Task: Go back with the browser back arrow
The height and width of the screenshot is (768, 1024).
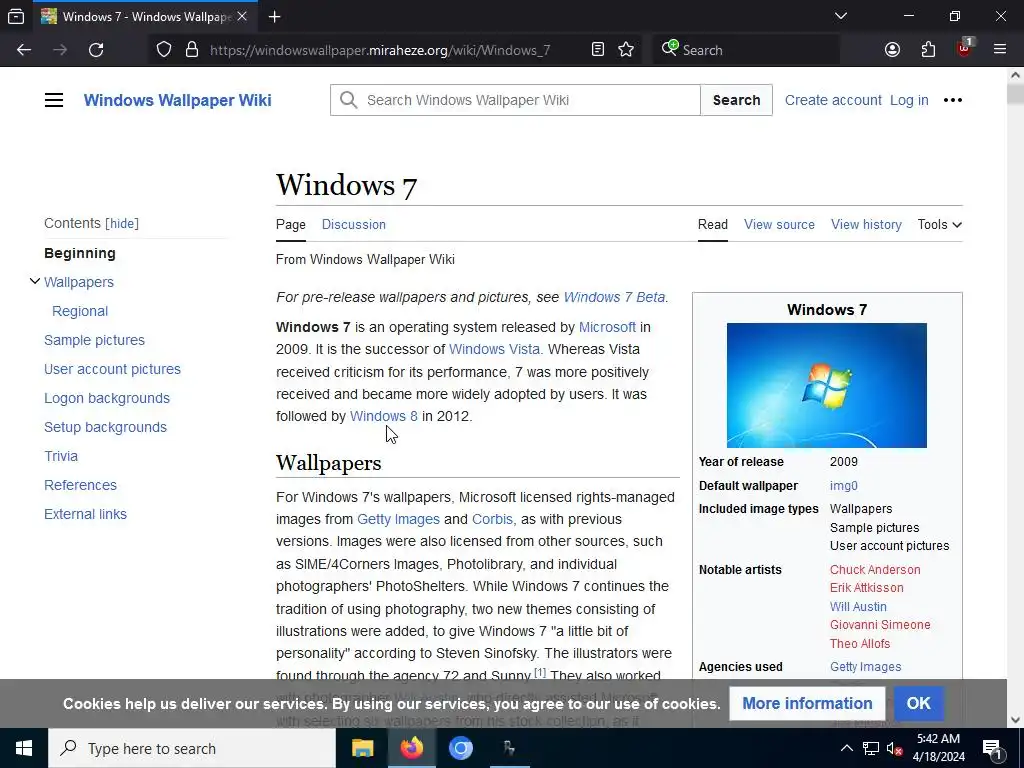Action: 24,50
